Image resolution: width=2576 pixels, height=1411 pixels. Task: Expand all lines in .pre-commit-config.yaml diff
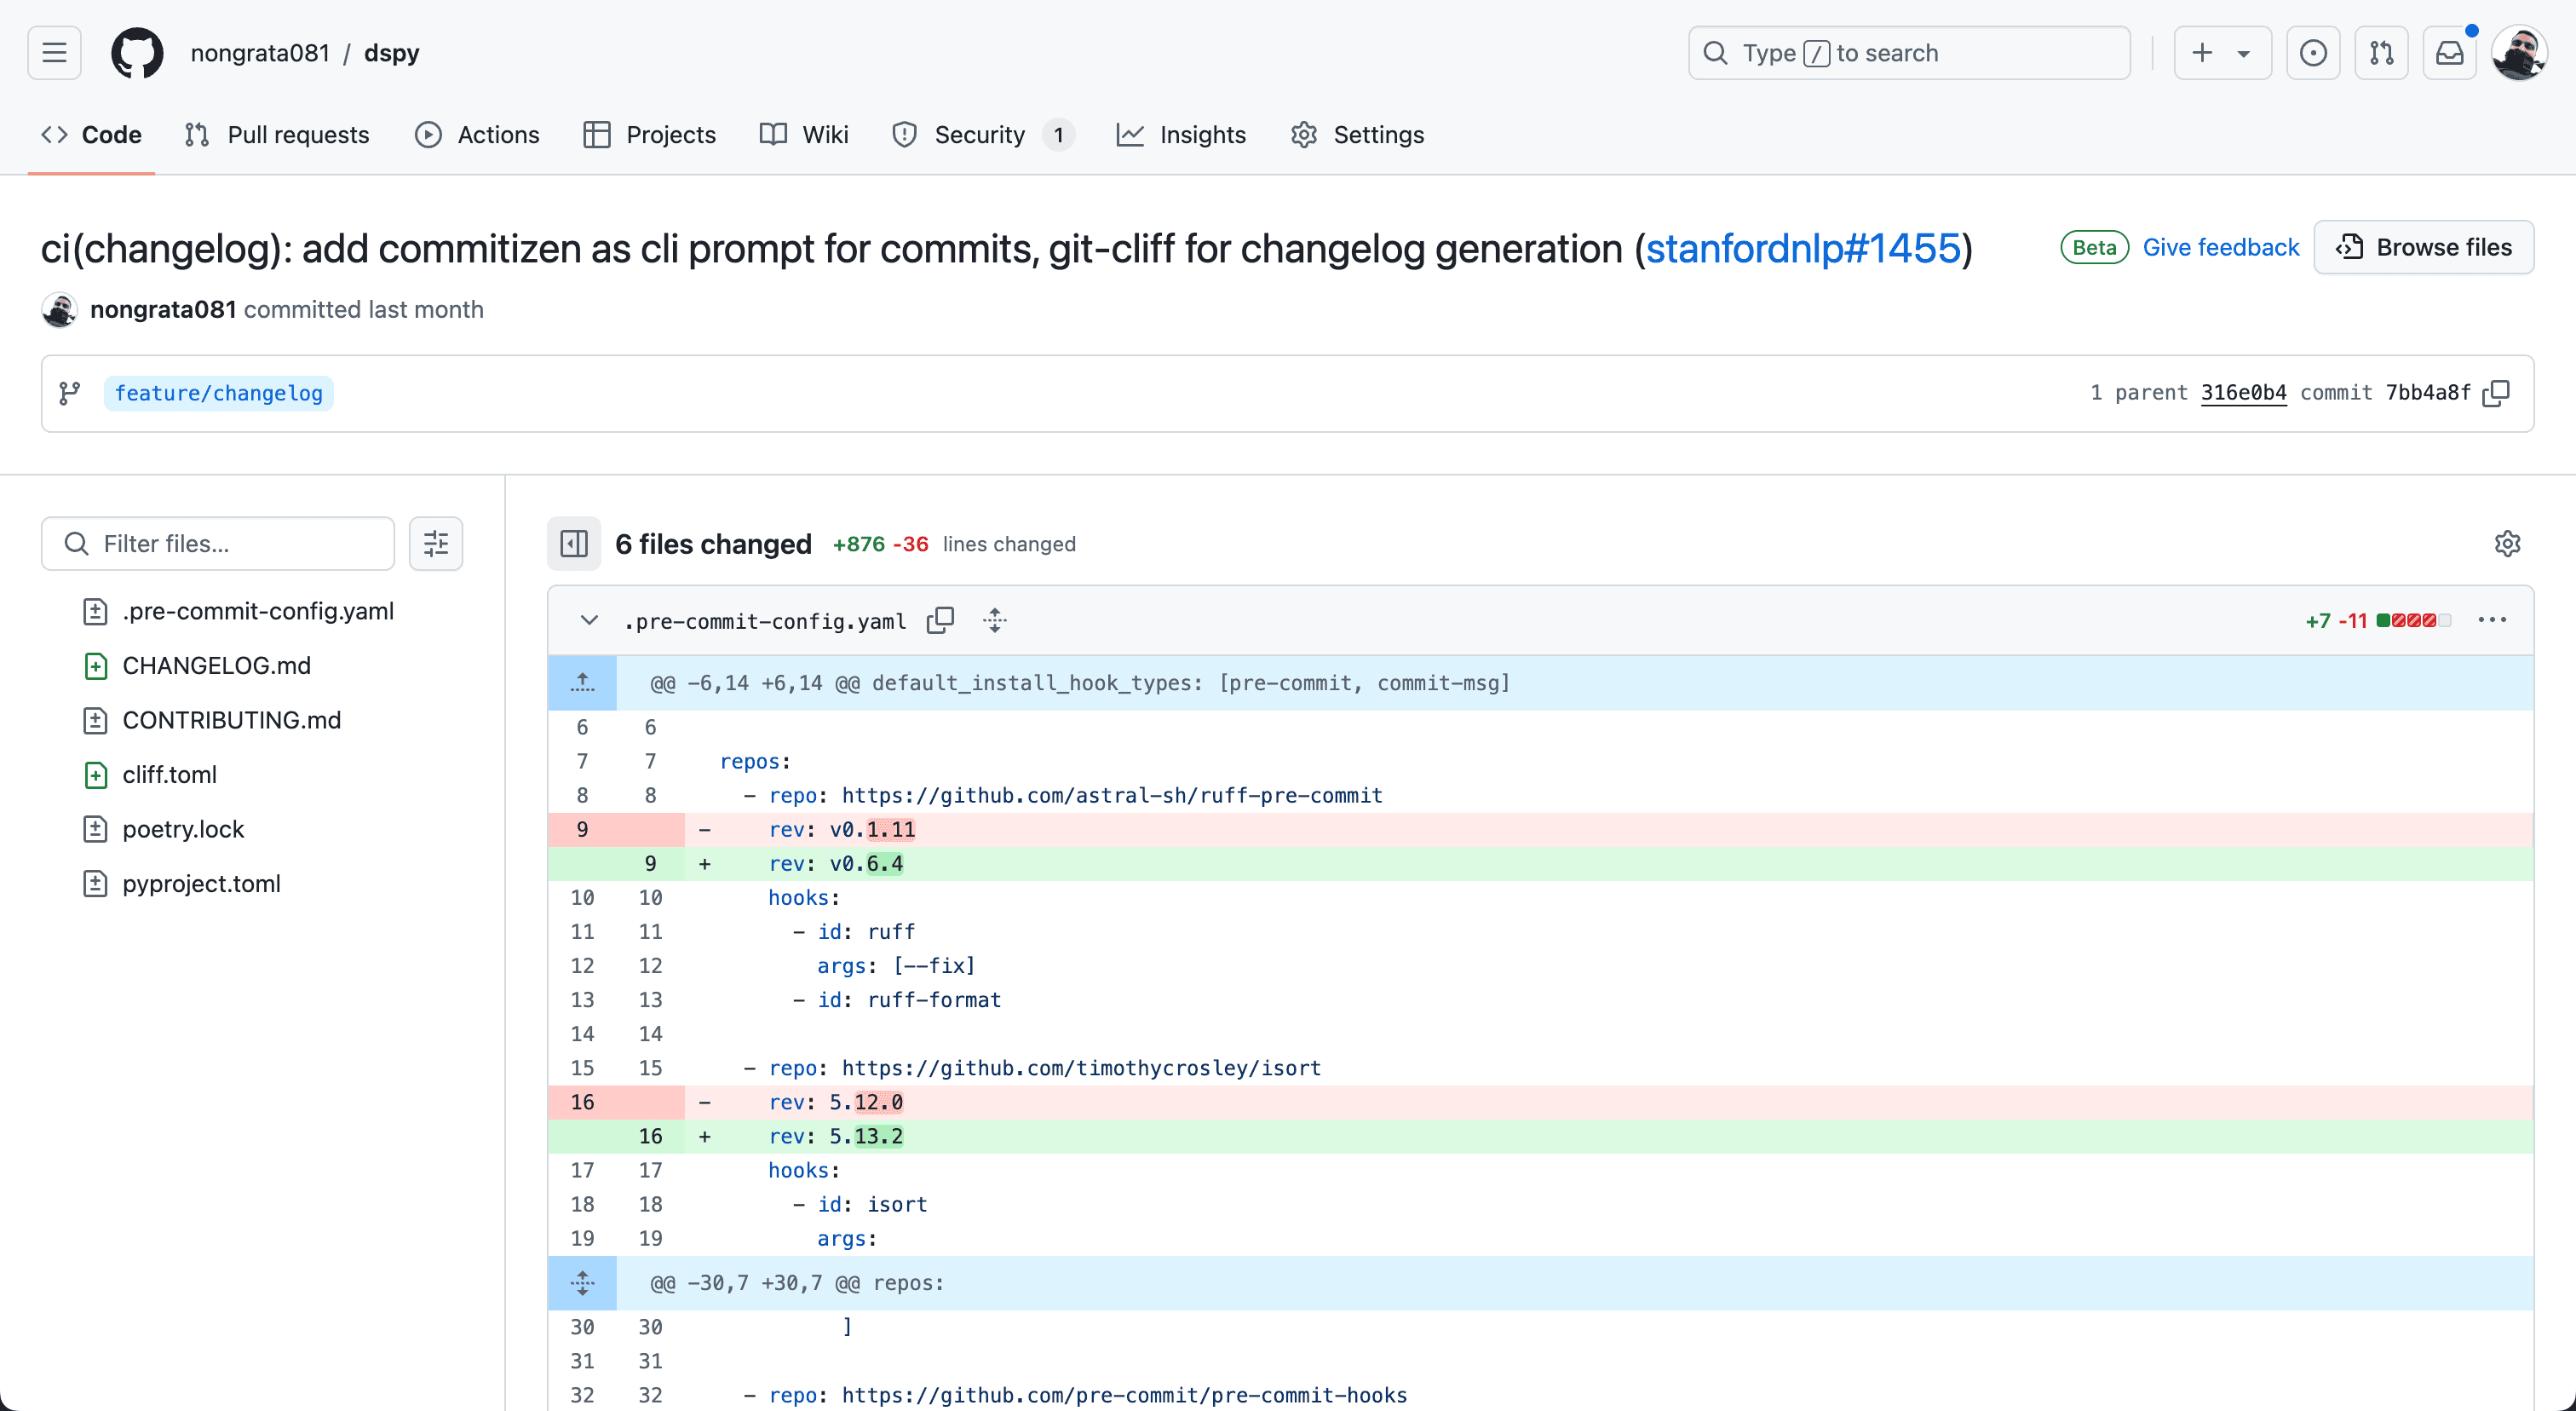tap(994, 621)
